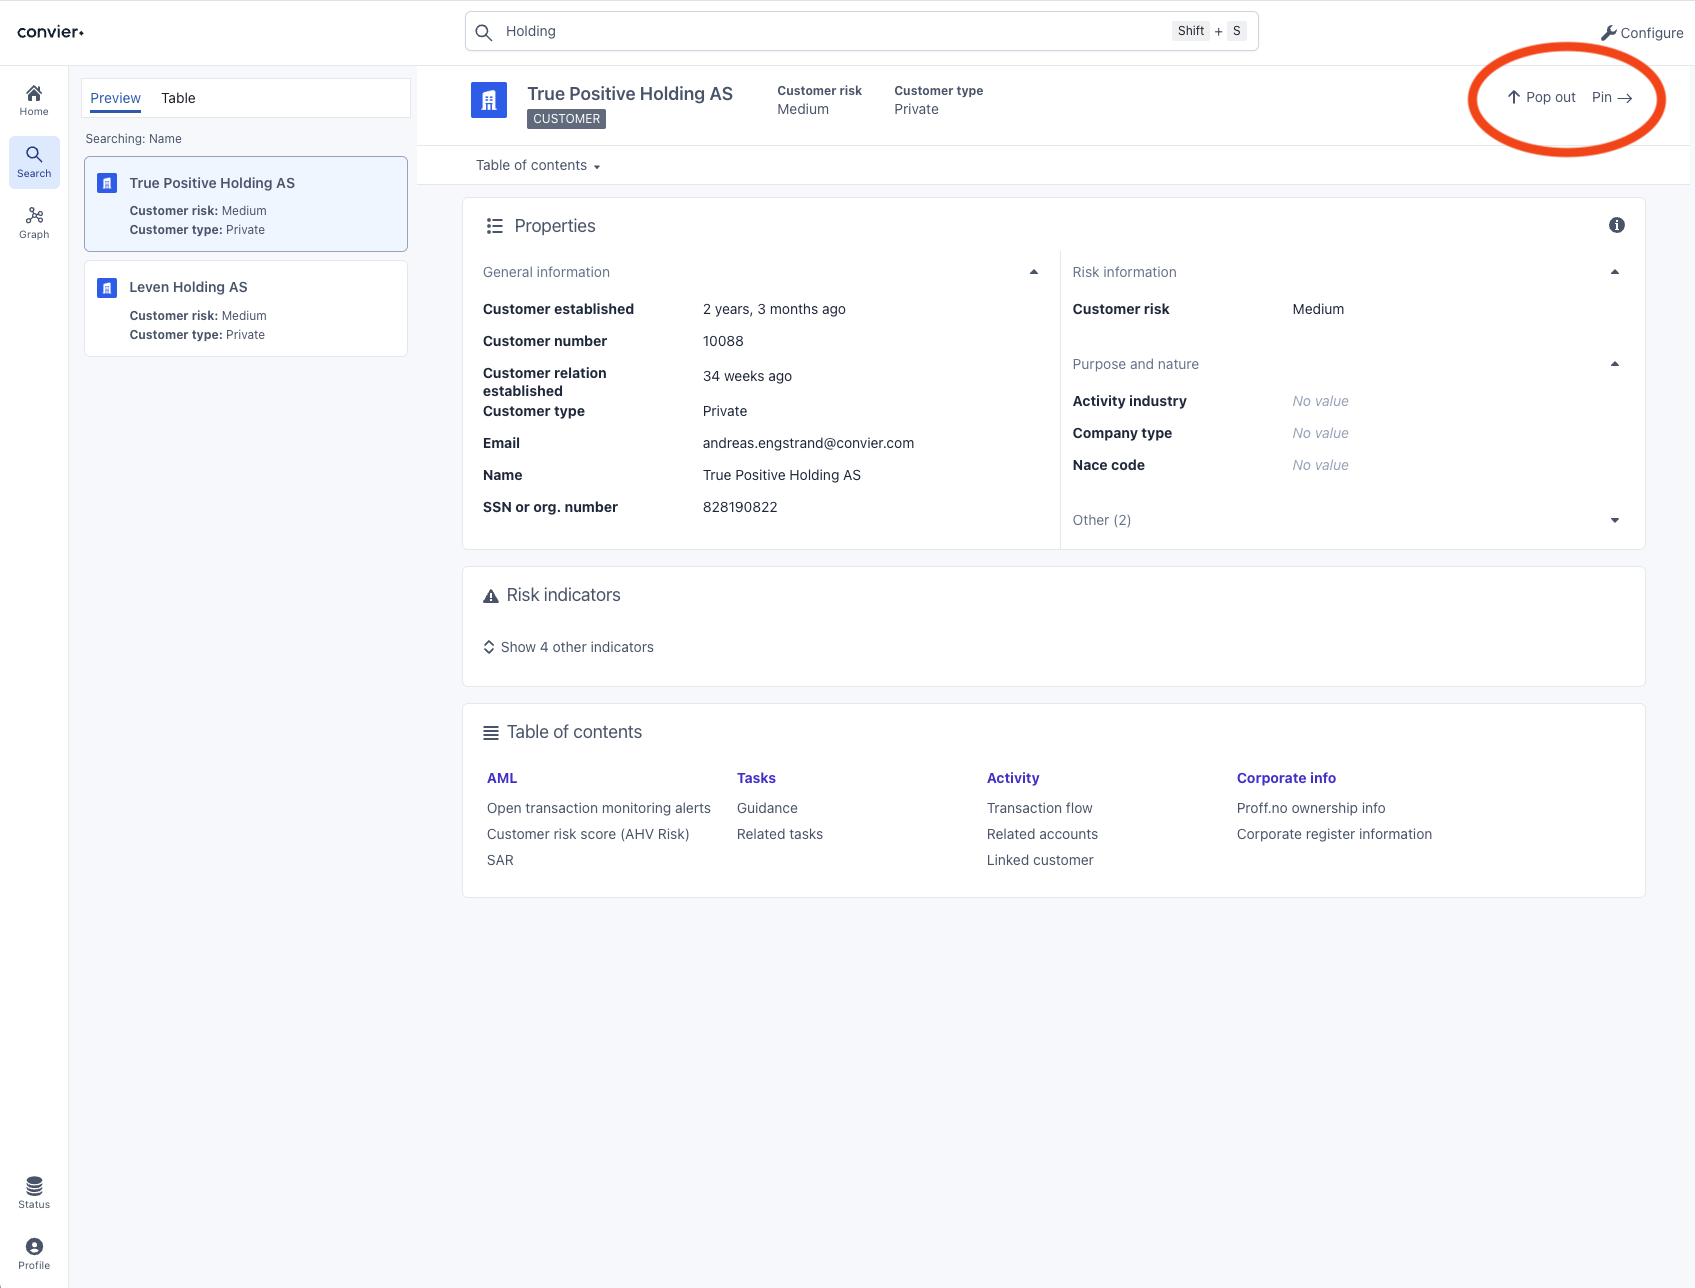
Task: Open Configure settings
Action: point(1642,33)
